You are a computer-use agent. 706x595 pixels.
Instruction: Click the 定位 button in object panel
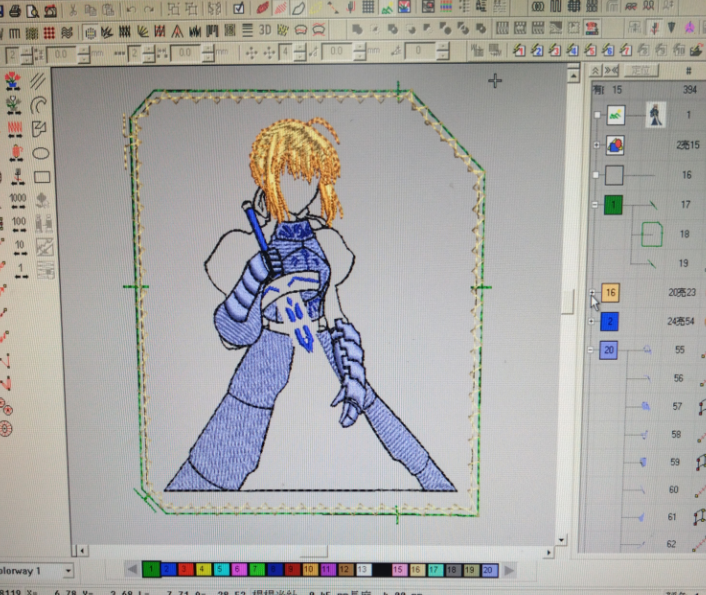tap(641, 70)
